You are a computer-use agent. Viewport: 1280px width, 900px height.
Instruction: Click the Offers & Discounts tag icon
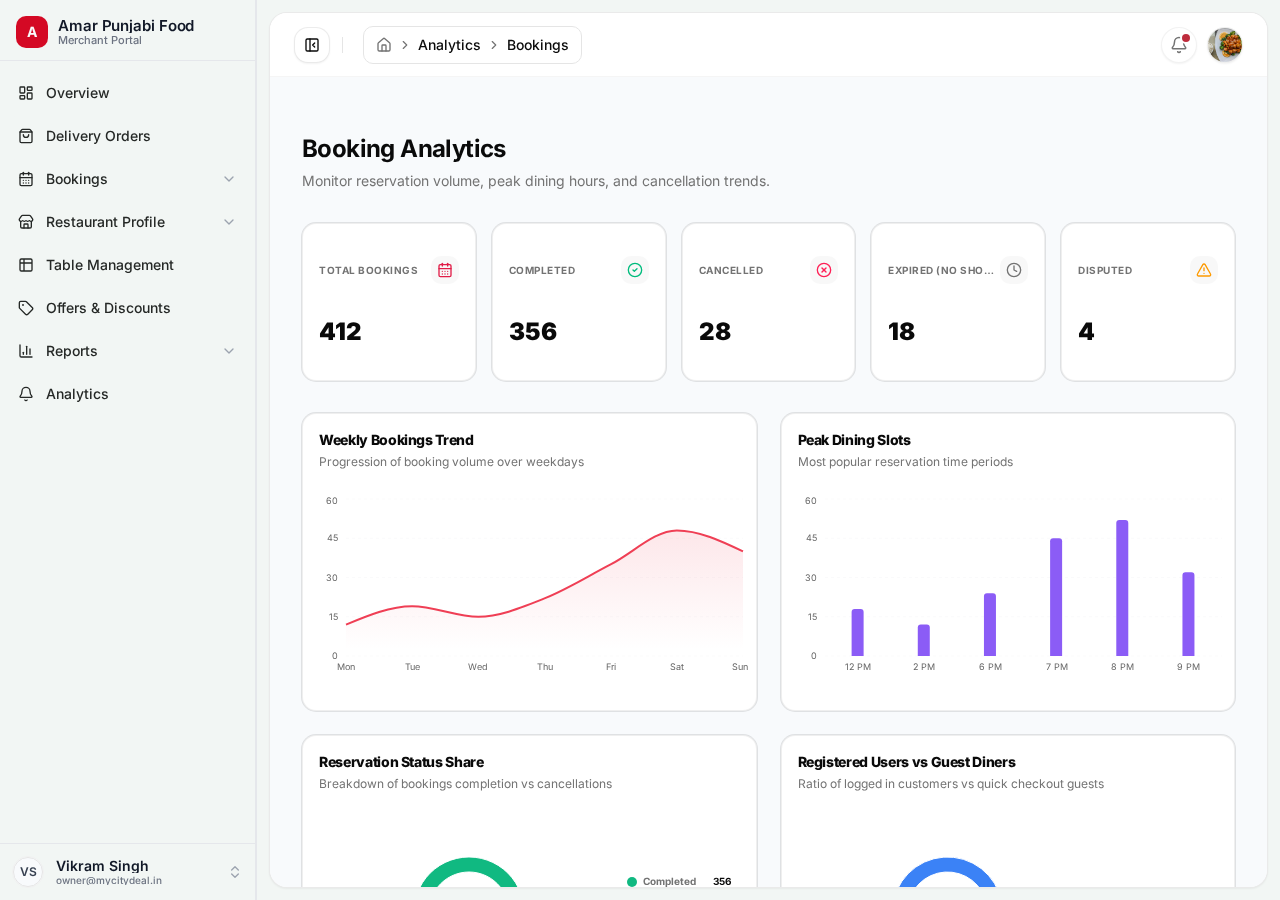point(26,308)
